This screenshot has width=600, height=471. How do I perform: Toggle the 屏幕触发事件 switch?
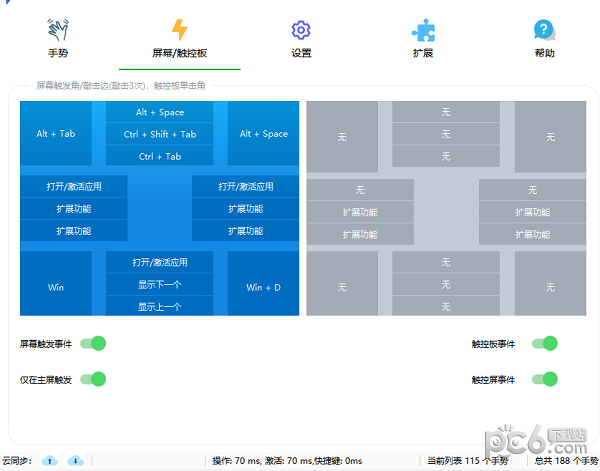point(93,344)
